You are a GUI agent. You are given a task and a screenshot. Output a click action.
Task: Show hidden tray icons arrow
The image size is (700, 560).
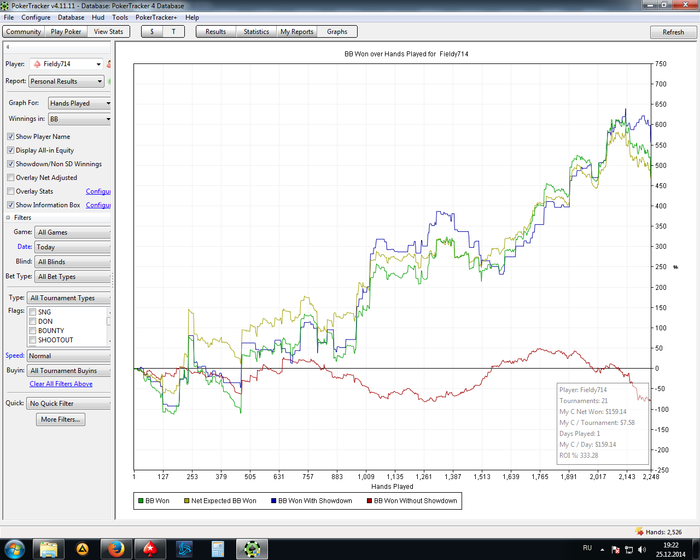pyautogui.click(x=602, y=550)
